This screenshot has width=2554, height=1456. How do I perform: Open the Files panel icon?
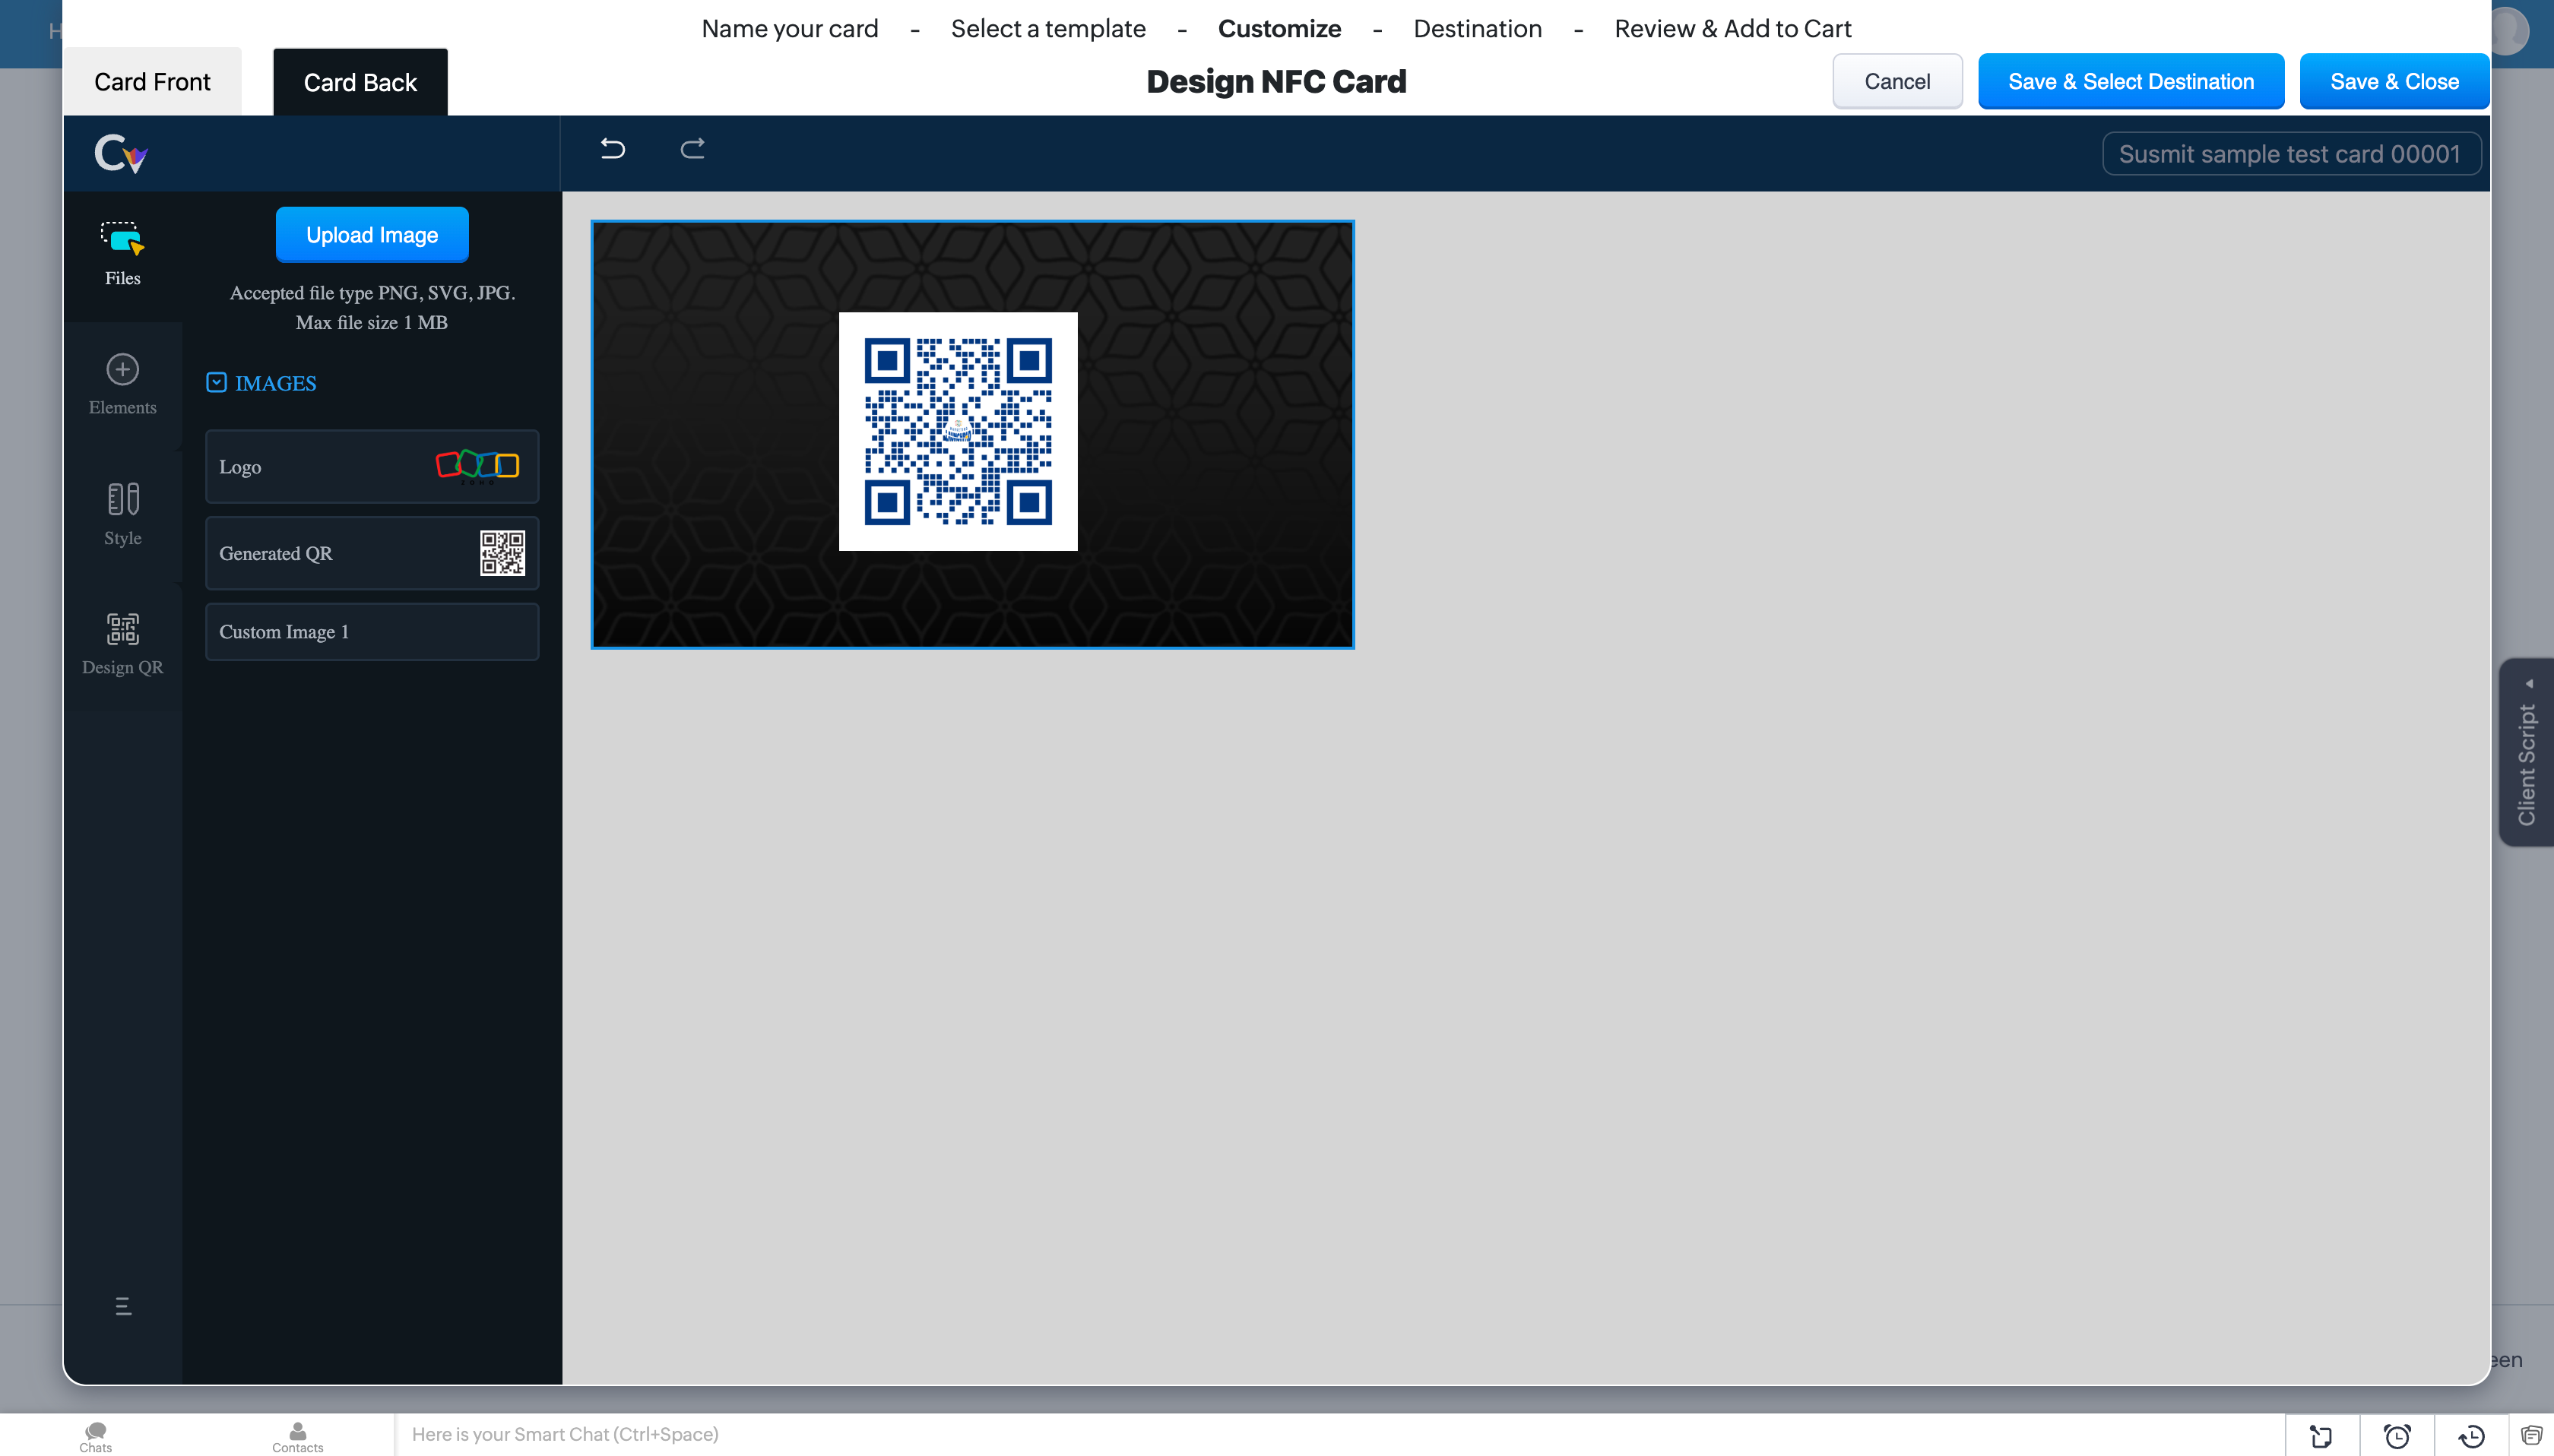pos(122,253)
